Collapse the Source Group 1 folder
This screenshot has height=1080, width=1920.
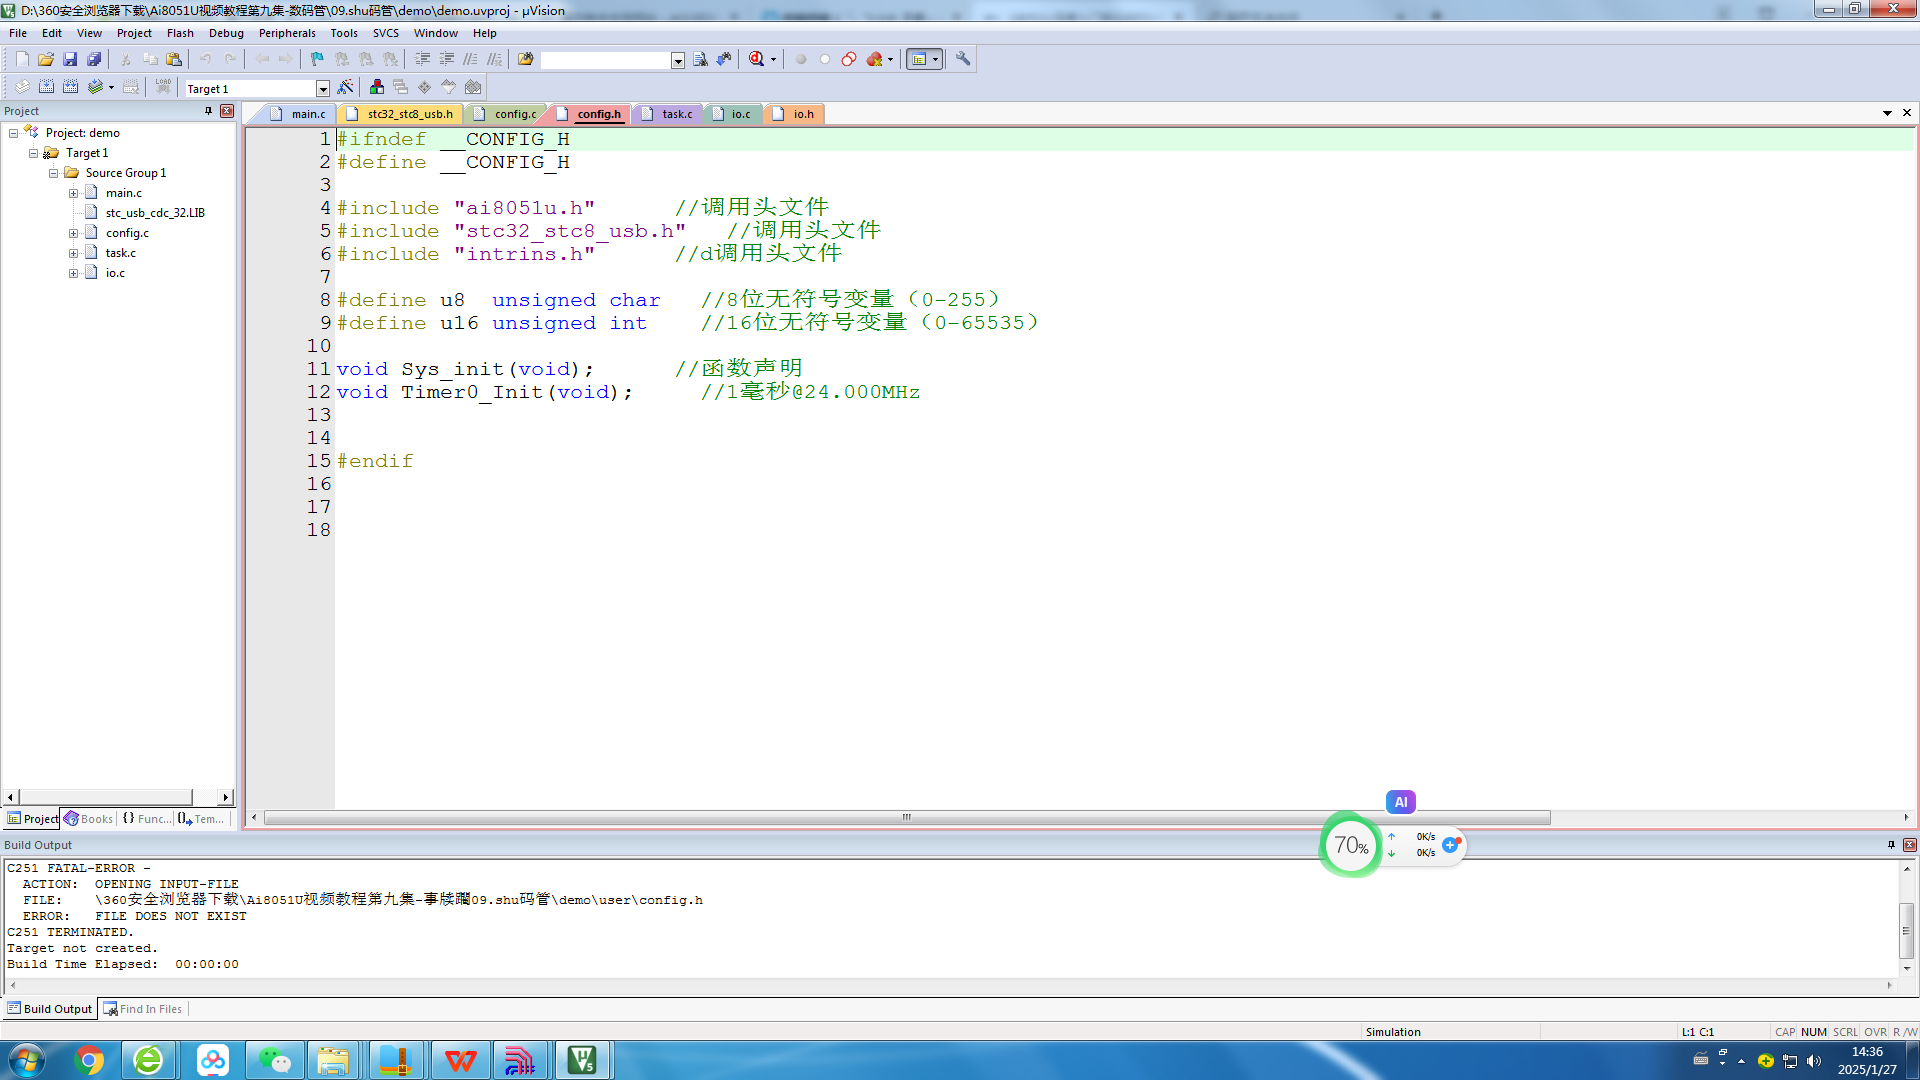[53, 173]
